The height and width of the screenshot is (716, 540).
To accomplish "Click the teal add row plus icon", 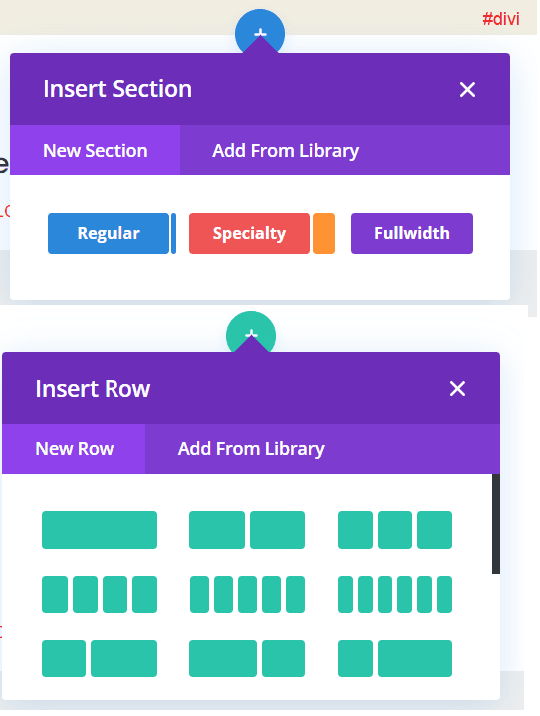I will coord(251,333).
